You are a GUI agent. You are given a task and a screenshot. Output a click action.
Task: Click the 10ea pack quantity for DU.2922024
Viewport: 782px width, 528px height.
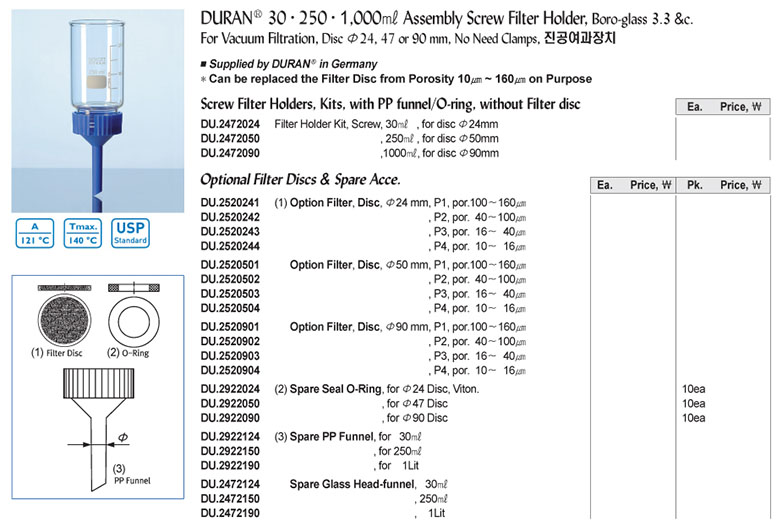[x=693, y=389]
